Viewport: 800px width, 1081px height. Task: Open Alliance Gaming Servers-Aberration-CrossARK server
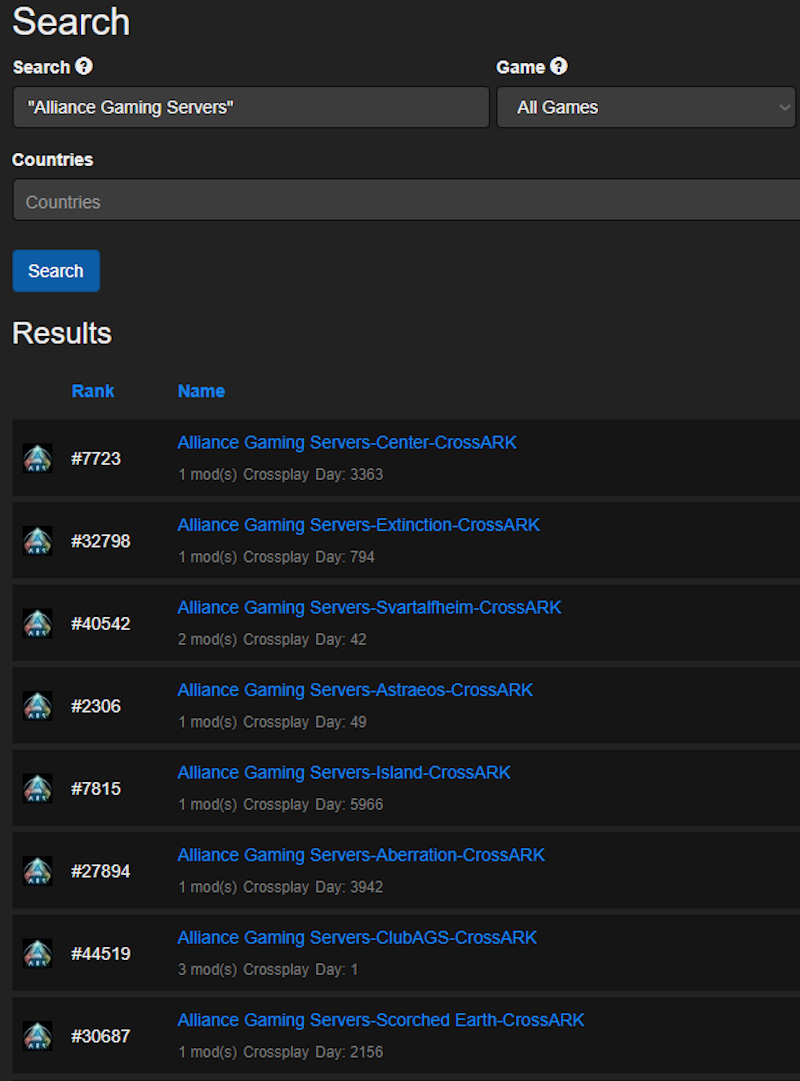point(361,855)
